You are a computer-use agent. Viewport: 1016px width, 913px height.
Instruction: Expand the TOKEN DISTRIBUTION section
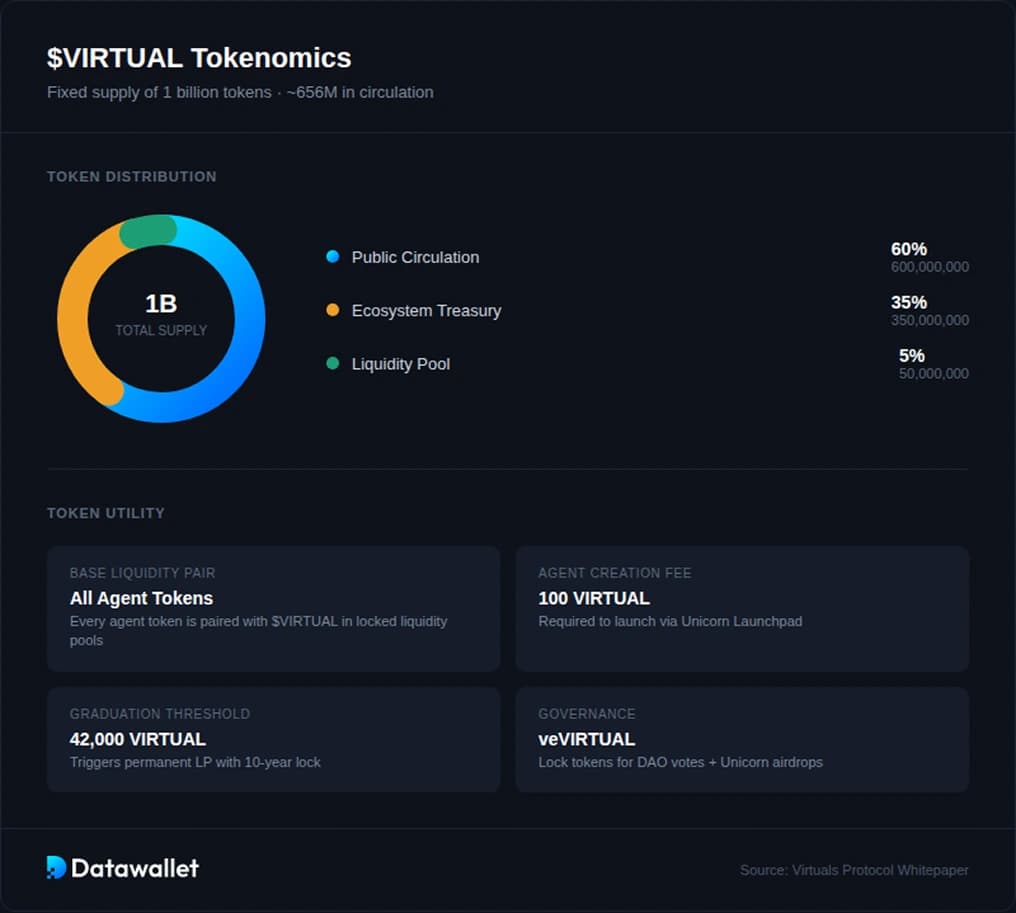pyautogui.click(x=131, y=176)
